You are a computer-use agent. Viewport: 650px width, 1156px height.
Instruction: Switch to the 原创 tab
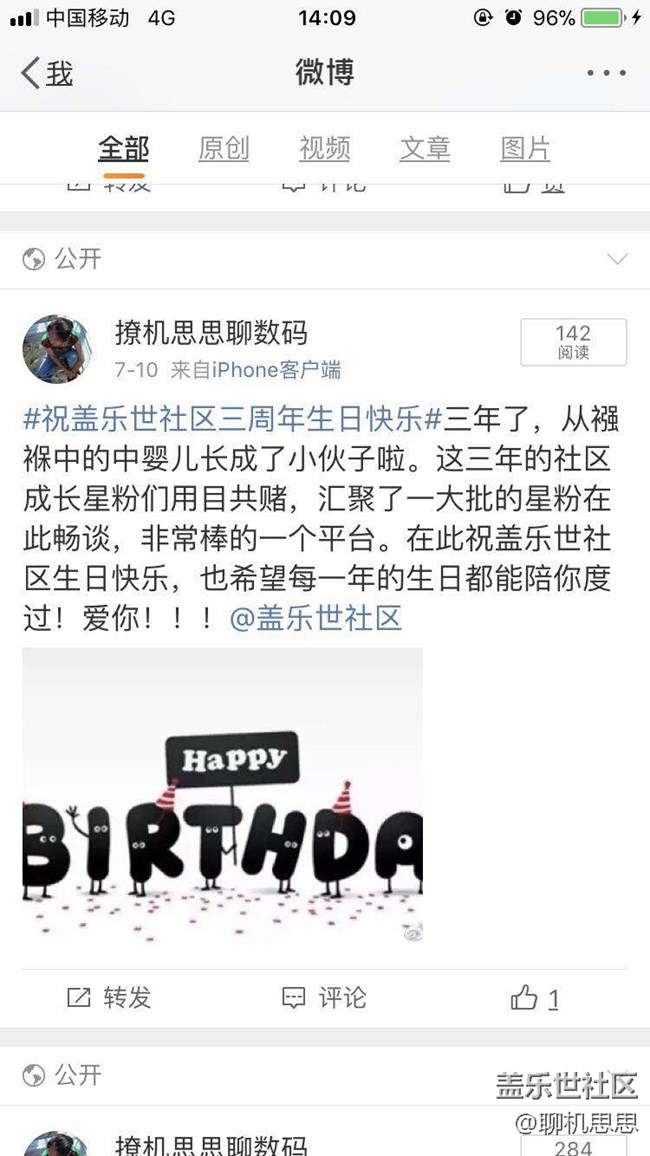(x=223, y=149)
